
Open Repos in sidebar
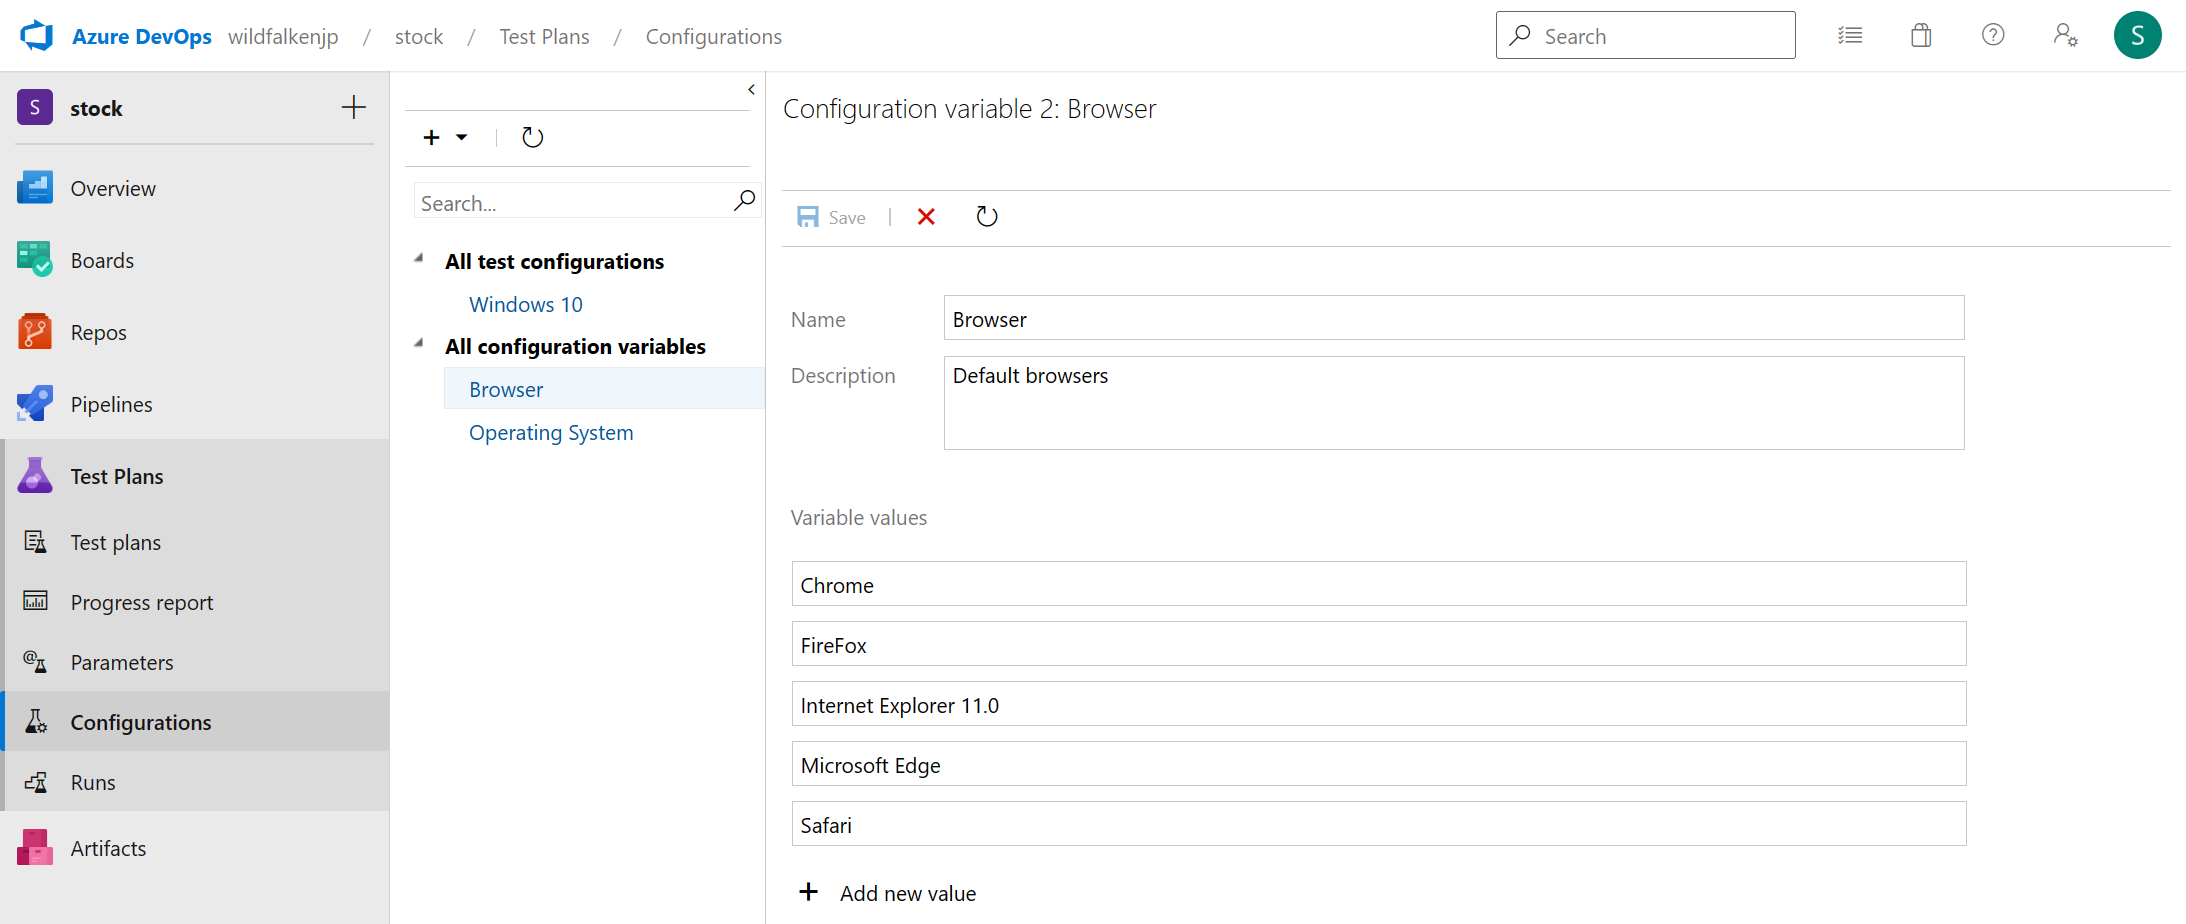pos(195,332)
